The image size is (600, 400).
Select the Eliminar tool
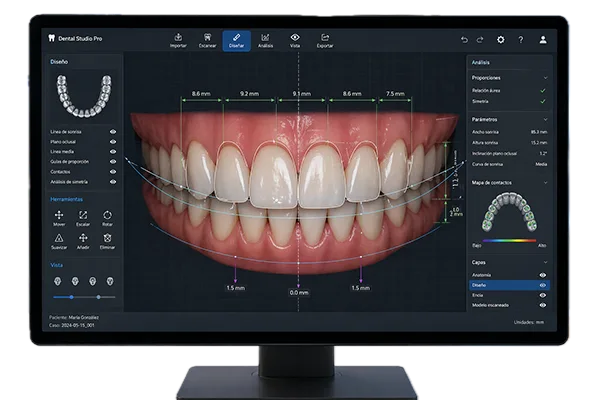108,242
